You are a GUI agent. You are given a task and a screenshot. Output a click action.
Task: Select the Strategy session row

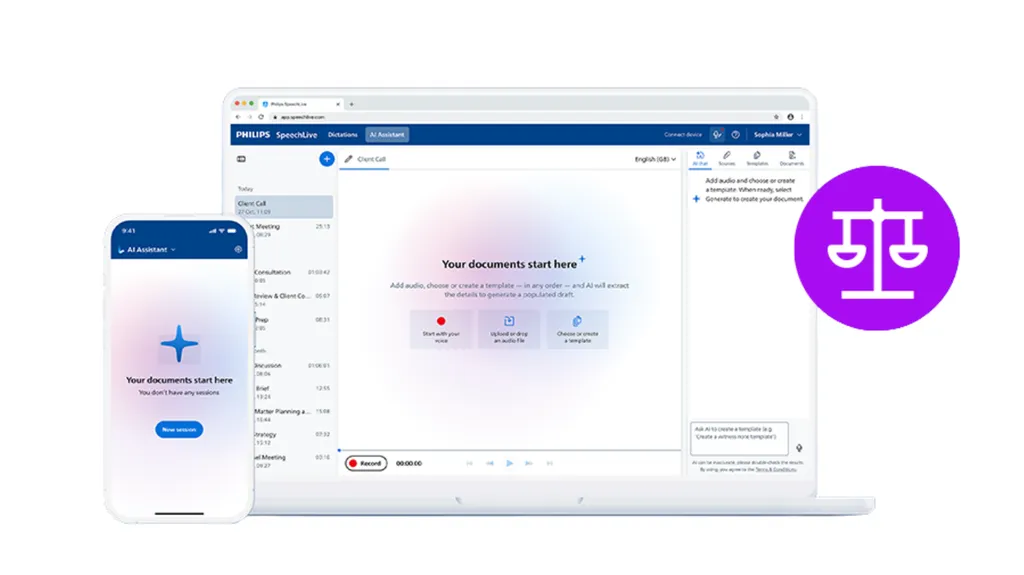point(292,438)
